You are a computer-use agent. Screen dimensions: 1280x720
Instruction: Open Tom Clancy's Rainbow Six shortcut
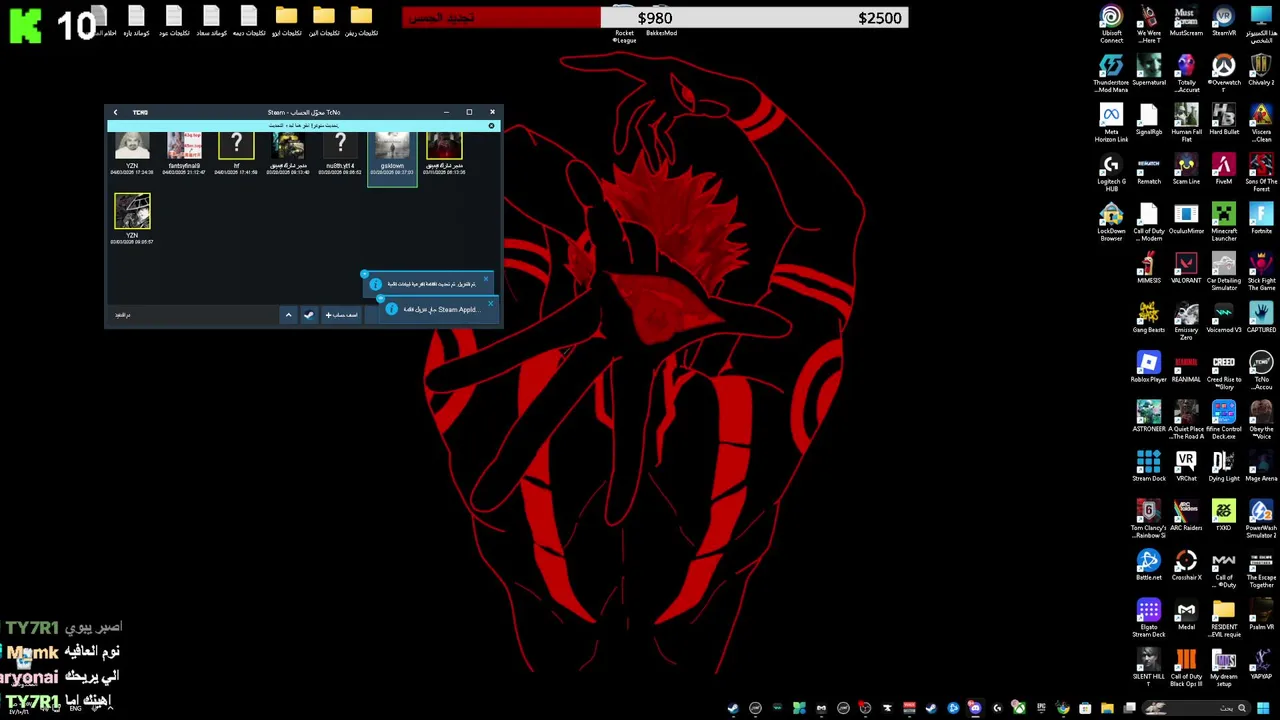pos(1149,520)
